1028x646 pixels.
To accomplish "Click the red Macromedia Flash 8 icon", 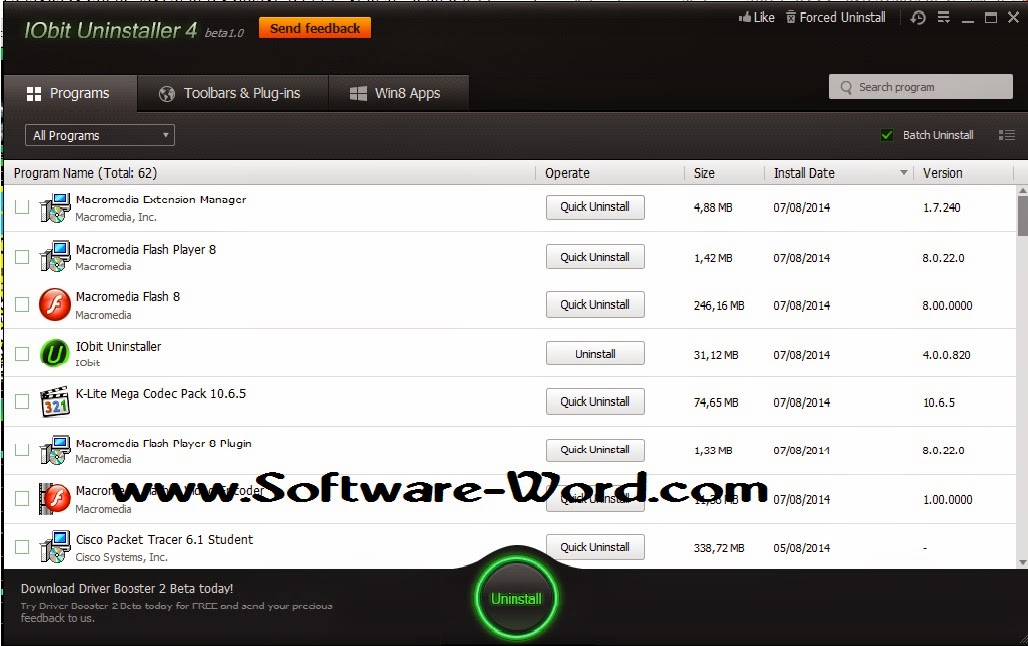I will coord(54,305).
